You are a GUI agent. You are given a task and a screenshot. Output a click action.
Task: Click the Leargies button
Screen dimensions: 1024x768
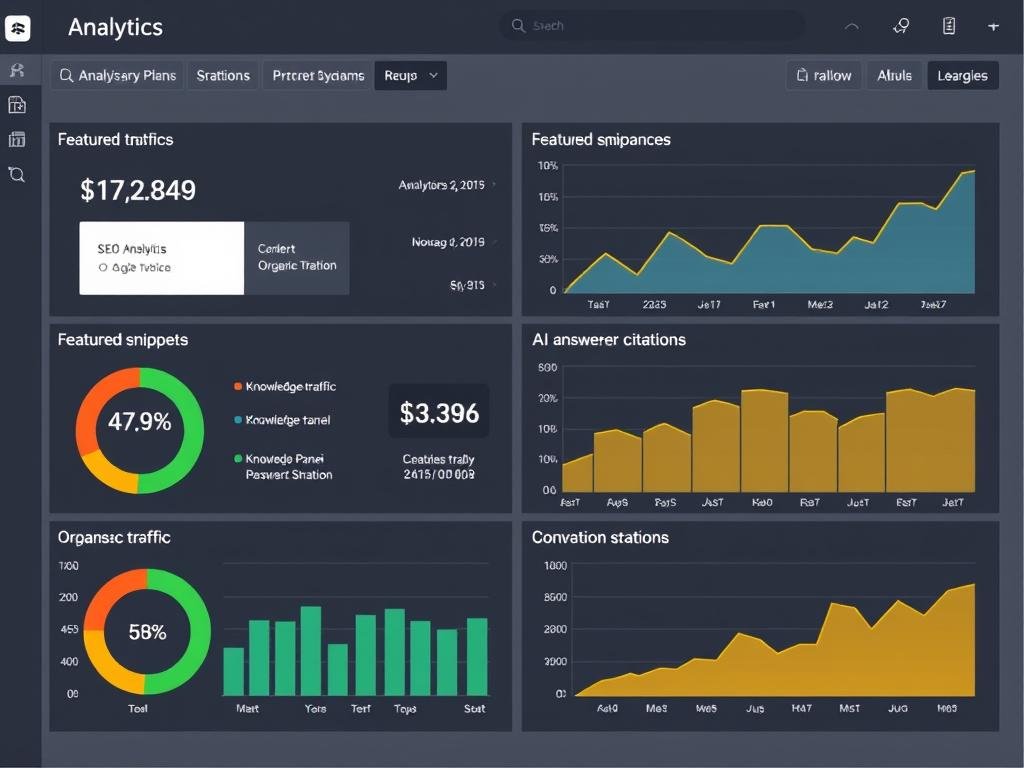(962, 76)
